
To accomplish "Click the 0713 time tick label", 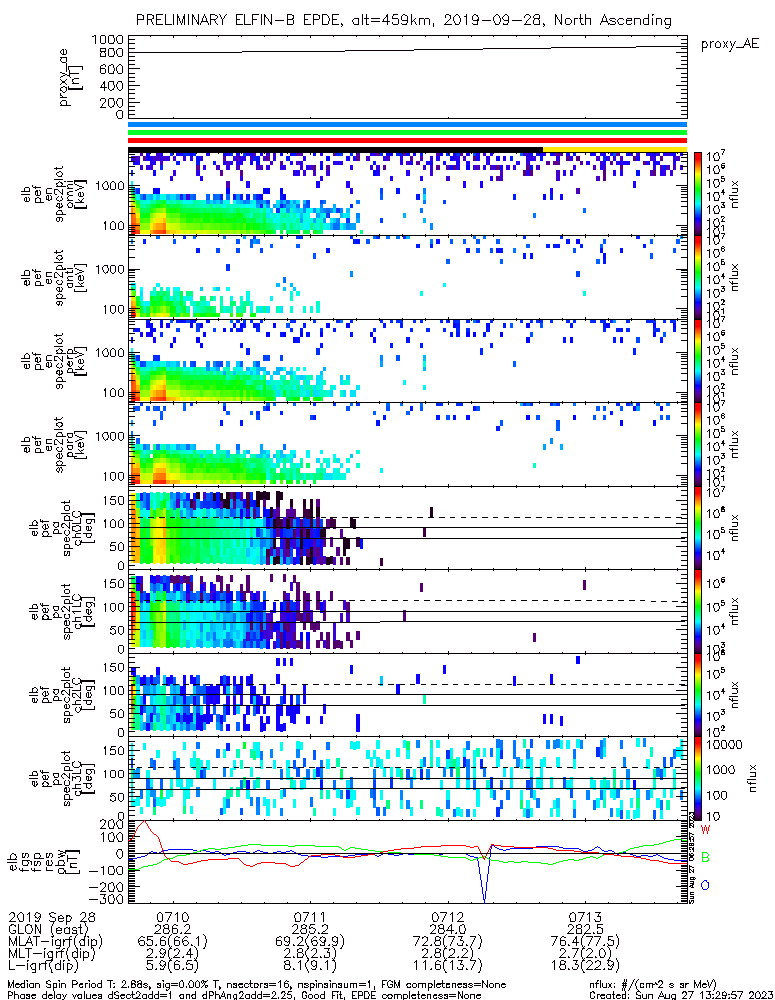I will (584, 917).
